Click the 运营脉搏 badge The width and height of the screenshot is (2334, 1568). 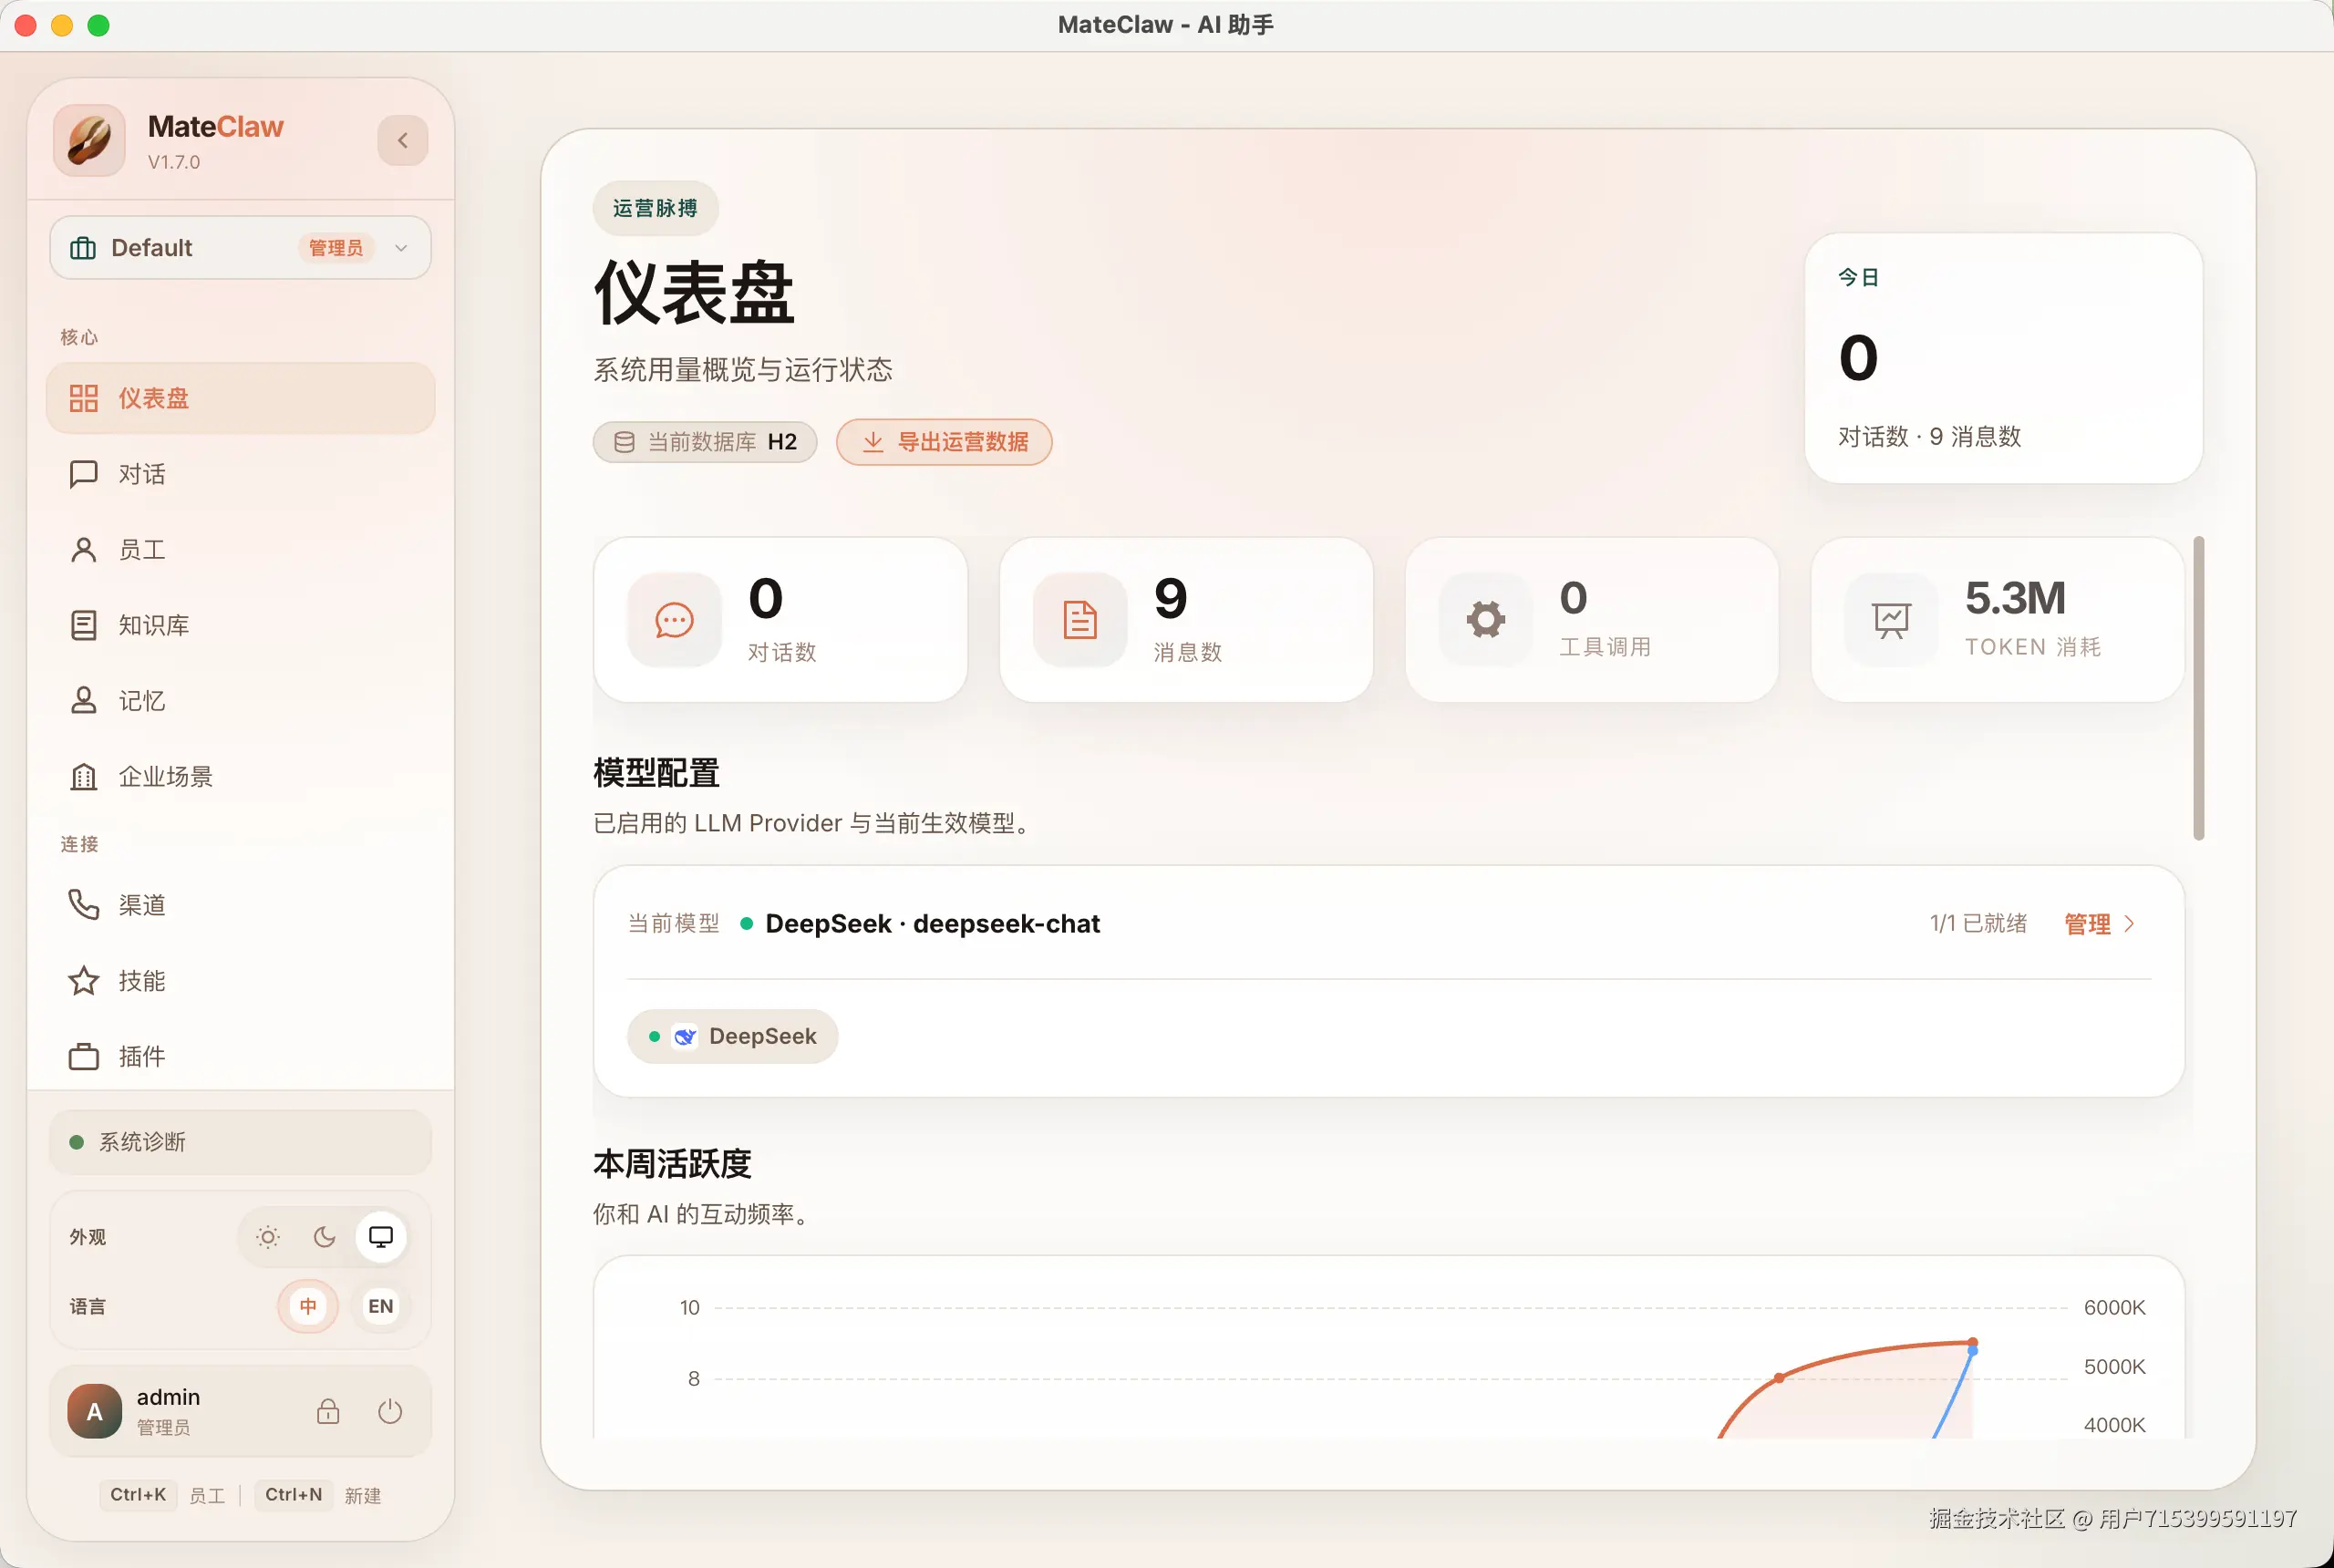pyautogui.click(x=655, y=208)
